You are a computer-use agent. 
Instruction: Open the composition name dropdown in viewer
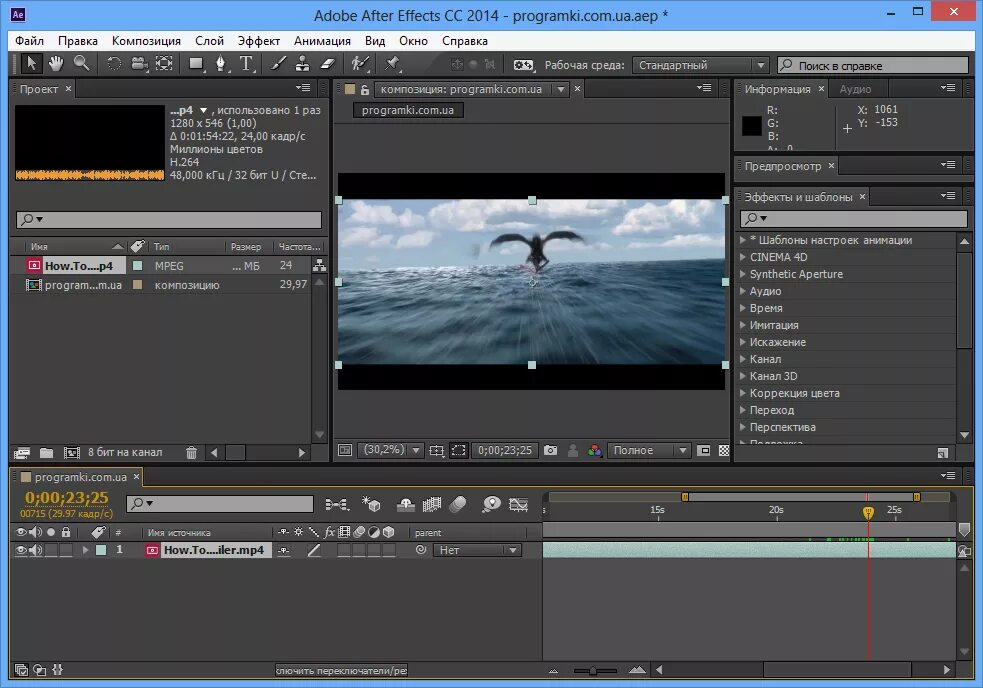(561, 89)
